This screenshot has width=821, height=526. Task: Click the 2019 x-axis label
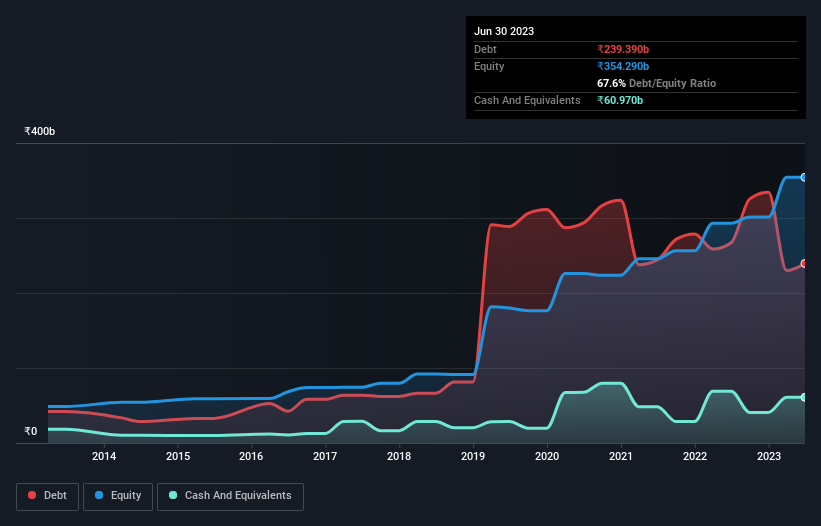[473, 456]
